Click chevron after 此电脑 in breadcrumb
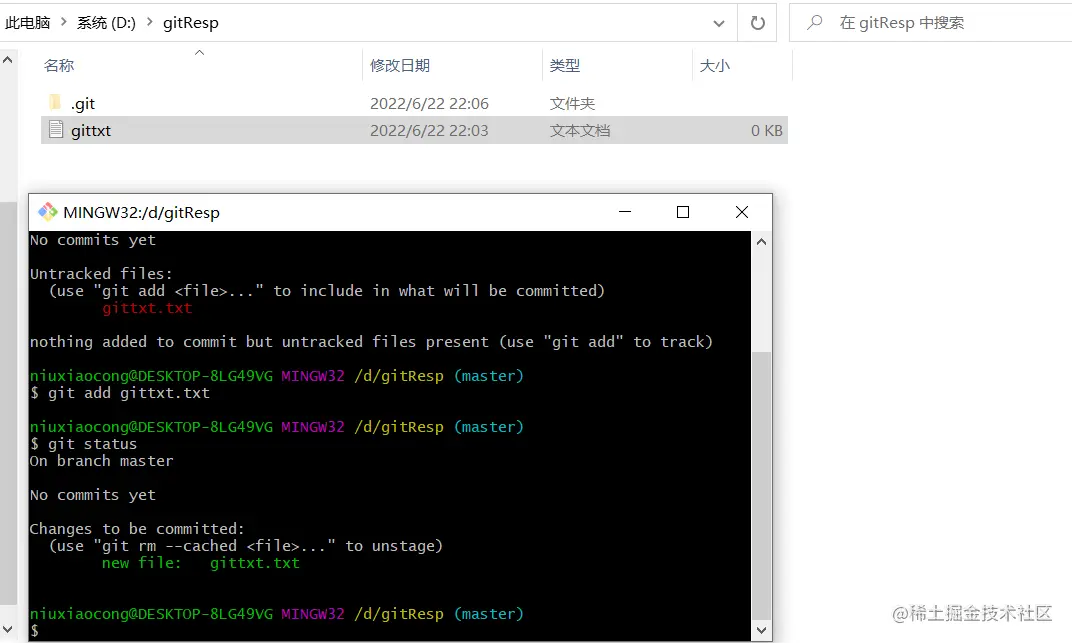This screenshot has height=643, width=1072. (x=64, y=23)
